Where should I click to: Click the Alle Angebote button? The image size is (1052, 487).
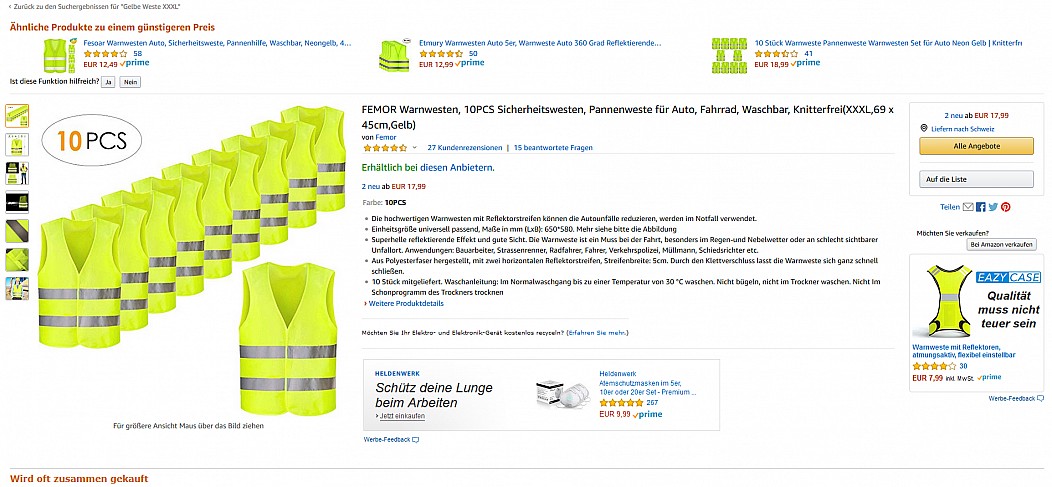(x=976, y=146)
